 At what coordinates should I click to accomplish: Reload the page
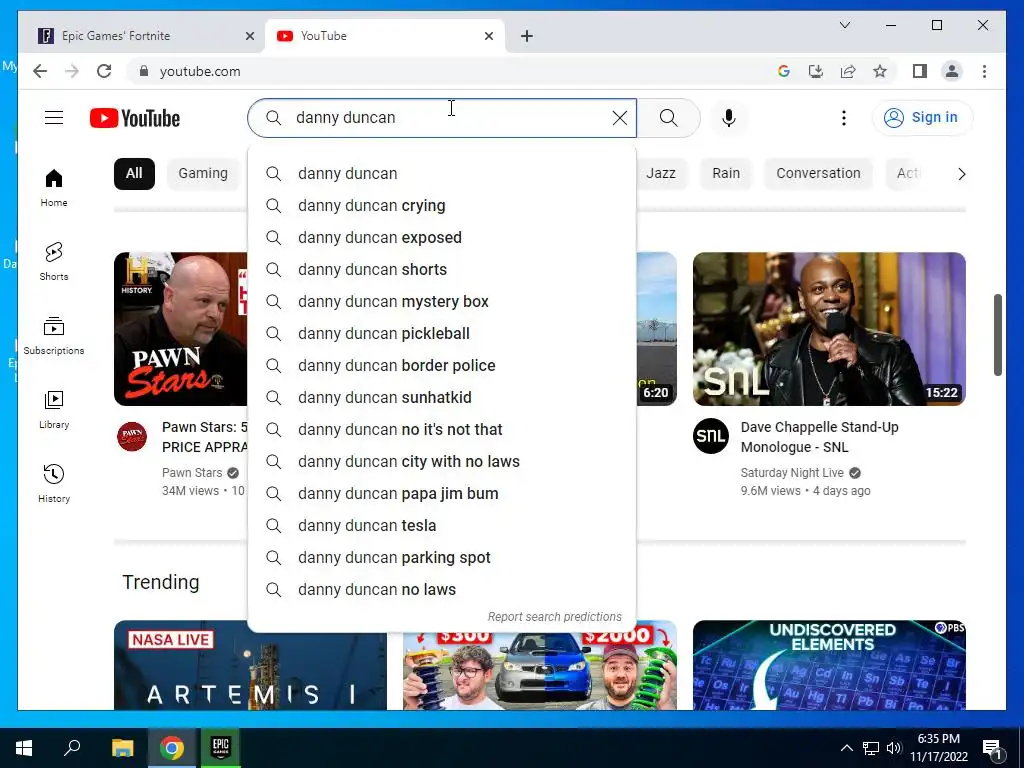[104, 71]
